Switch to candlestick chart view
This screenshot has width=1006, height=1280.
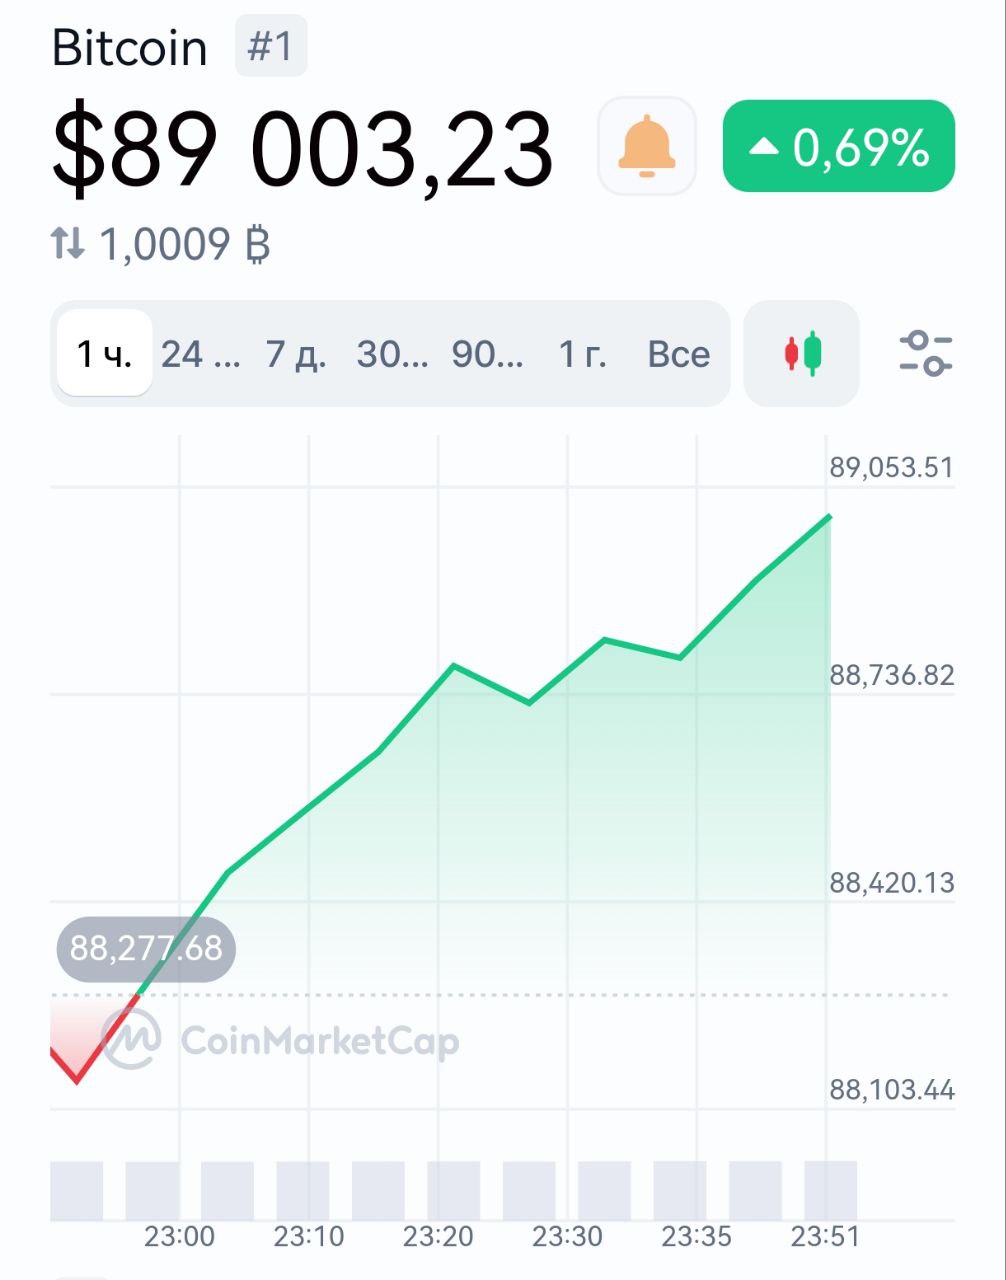(802, 354)
